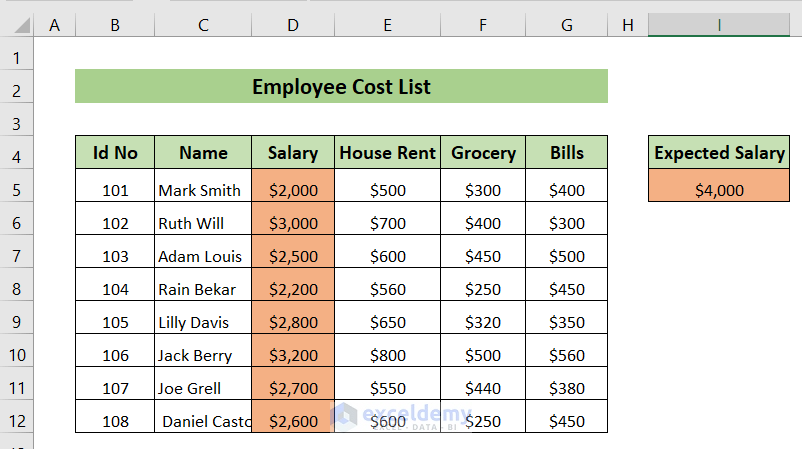Click the Id No header cell
802x449 pixels.
point(115,153)
